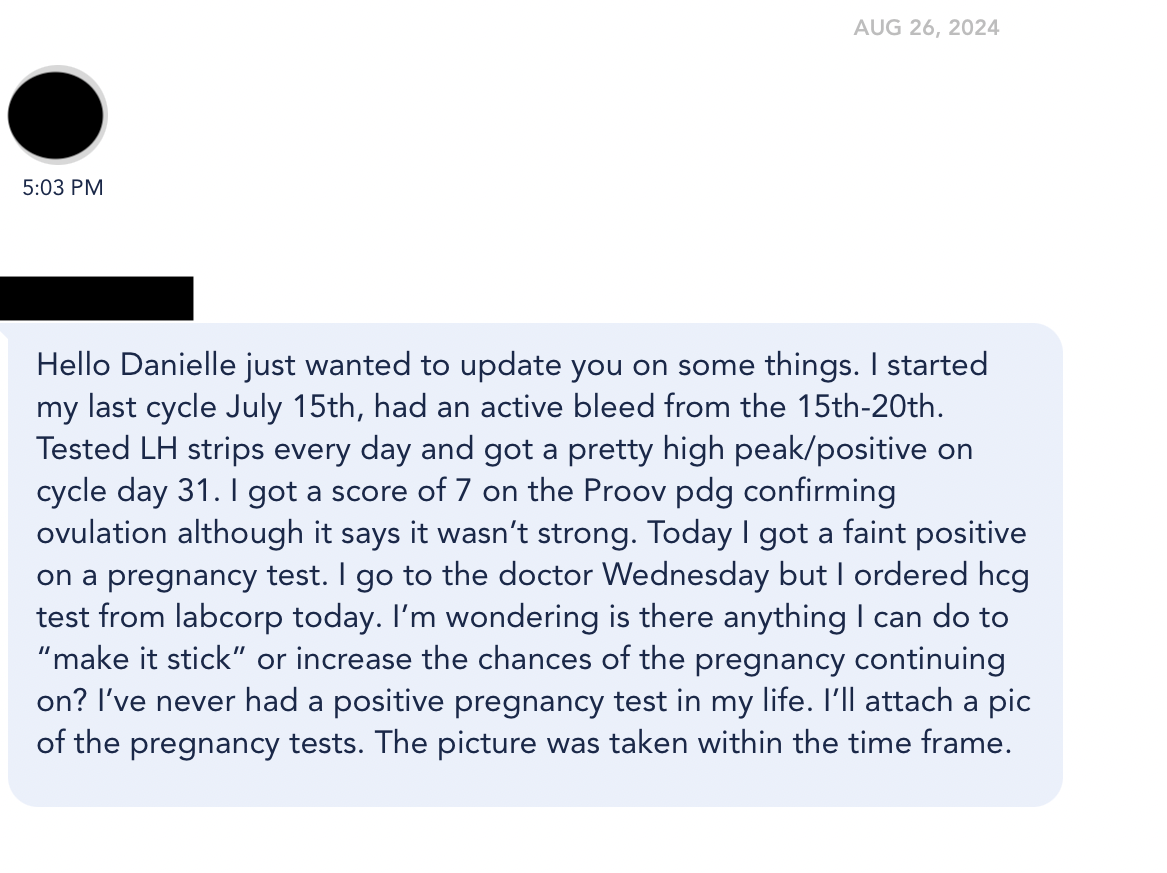Click the name Danielle in the message

[178, 365]
